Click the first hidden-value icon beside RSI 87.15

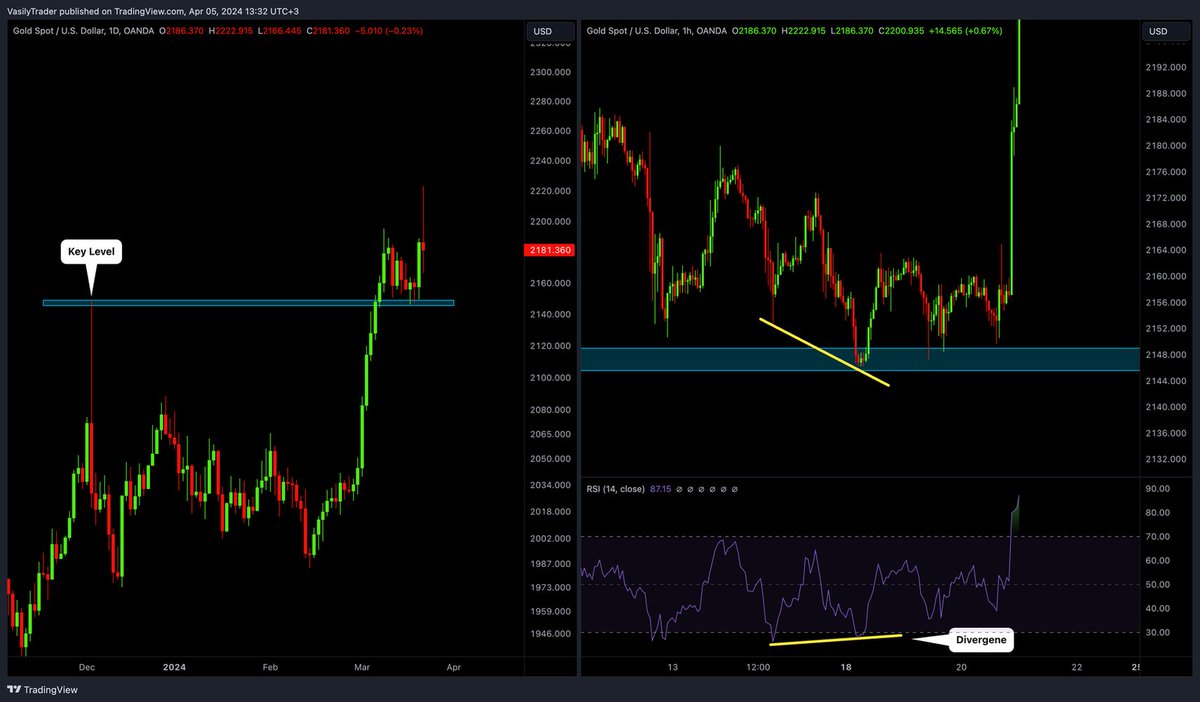point(678,489)
